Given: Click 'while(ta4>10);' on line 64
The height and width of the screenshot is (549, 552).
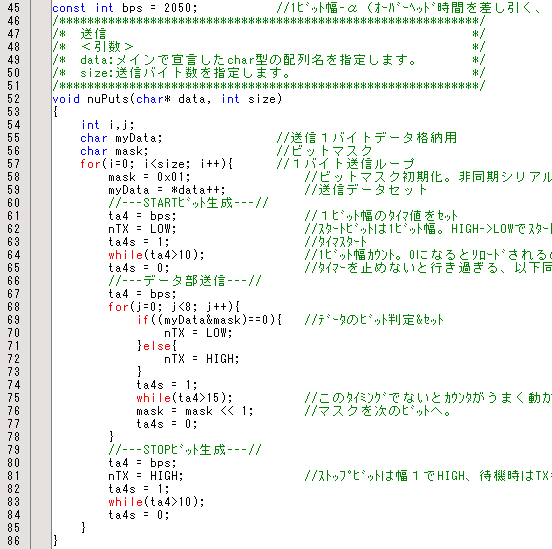Looking at the screenshot, I should pos(156,255).
